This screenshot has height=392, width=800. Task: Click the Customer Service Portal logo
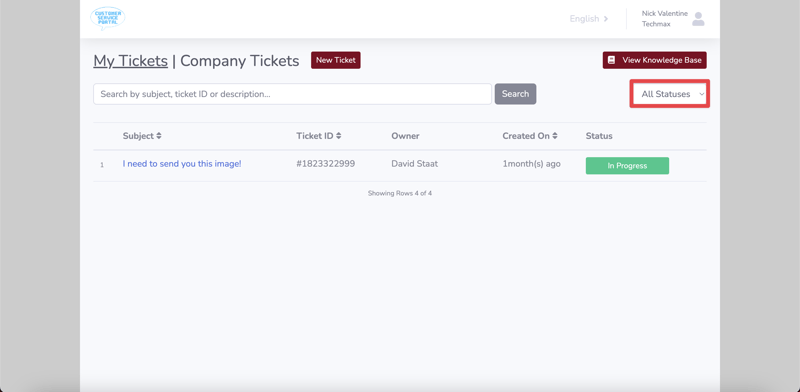pyautogui.click(x=108, y=18)
